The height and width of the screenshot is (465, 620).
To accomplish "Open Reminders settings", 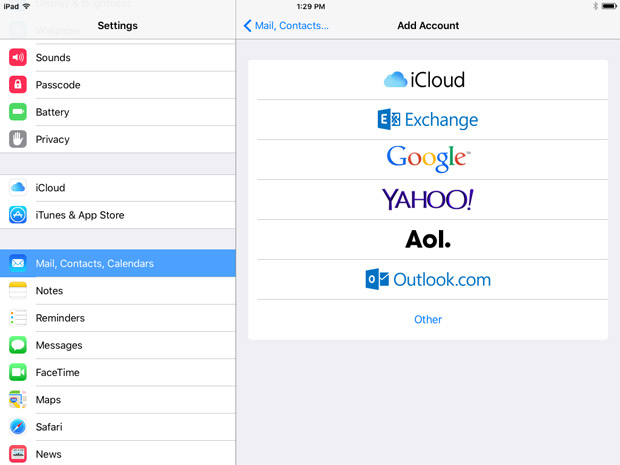I will pos(117,318).
